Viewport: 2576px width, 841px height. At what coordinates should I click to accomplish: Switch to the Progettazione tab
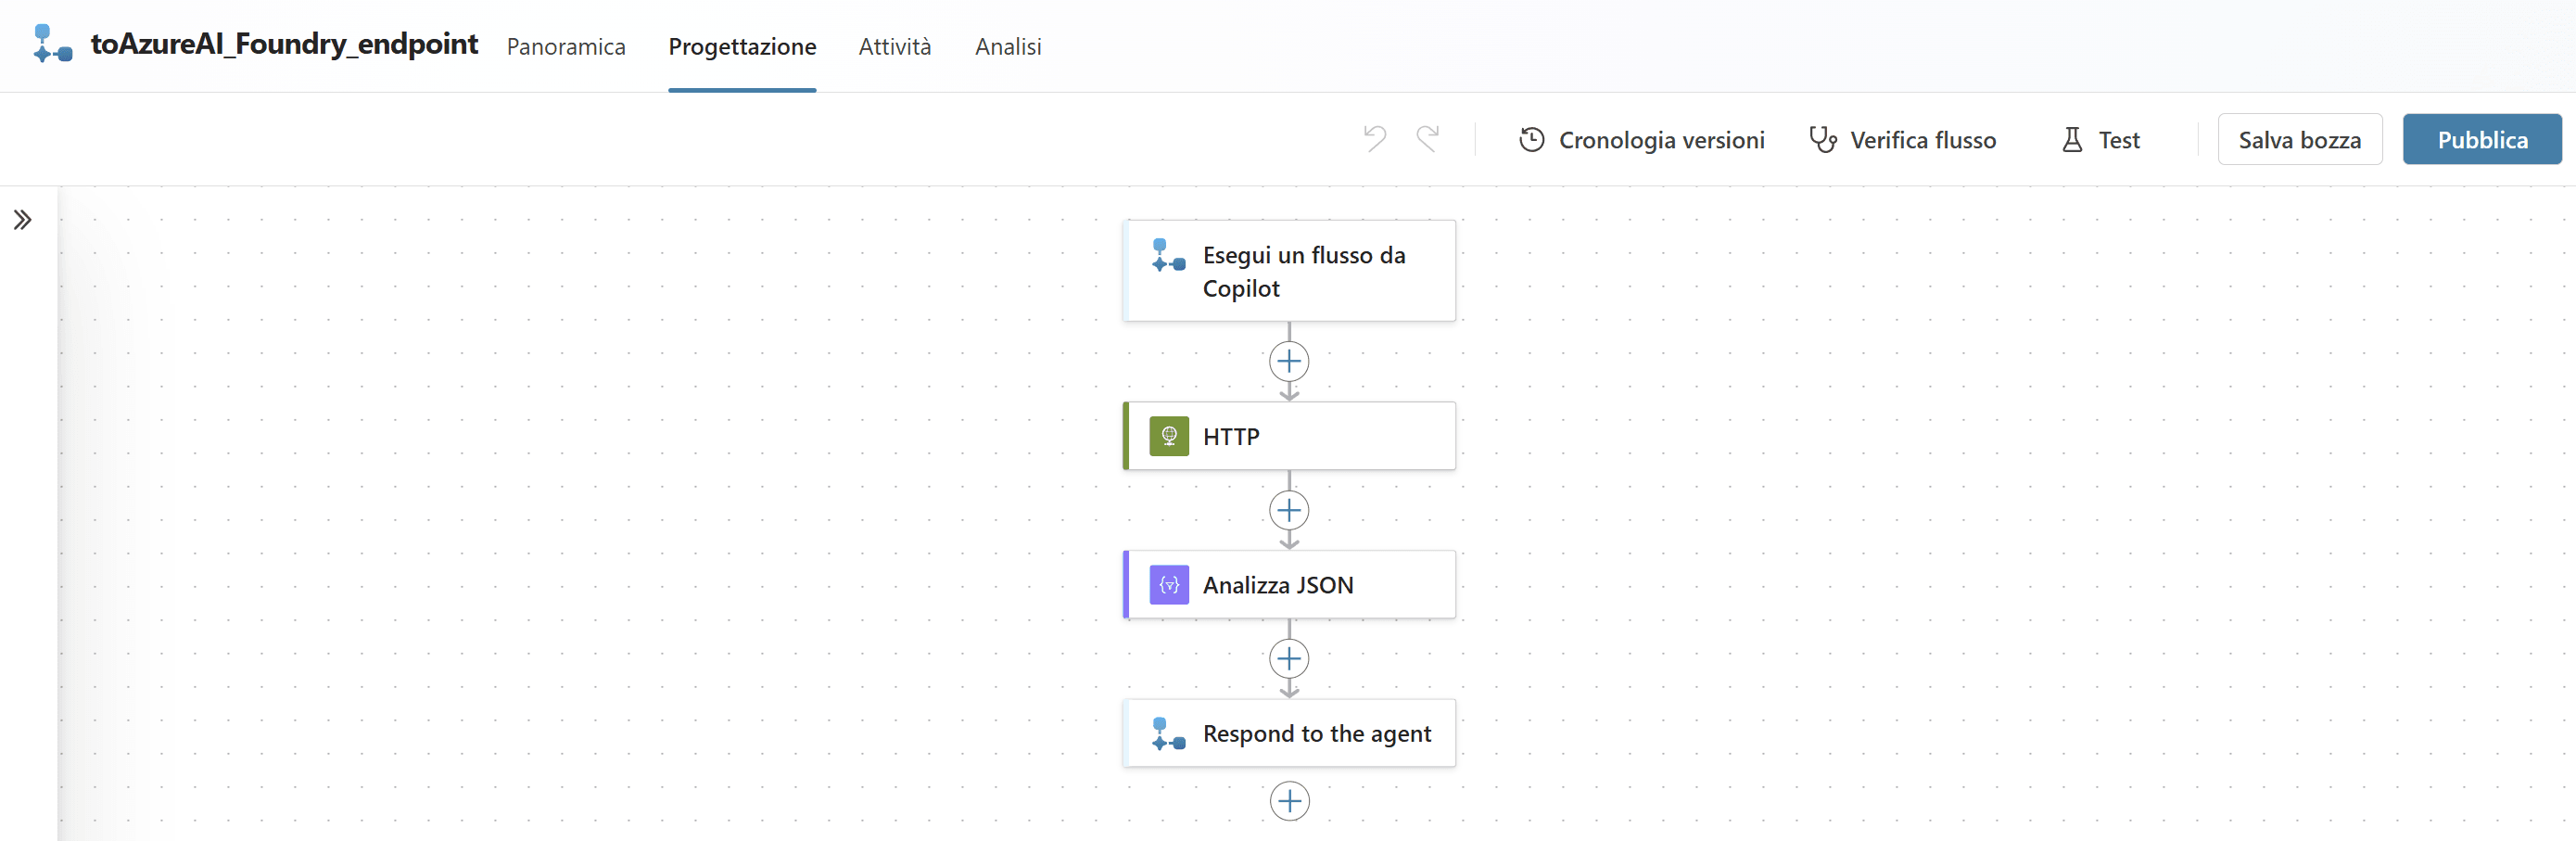pyautogui.click(x=742, y=46)
